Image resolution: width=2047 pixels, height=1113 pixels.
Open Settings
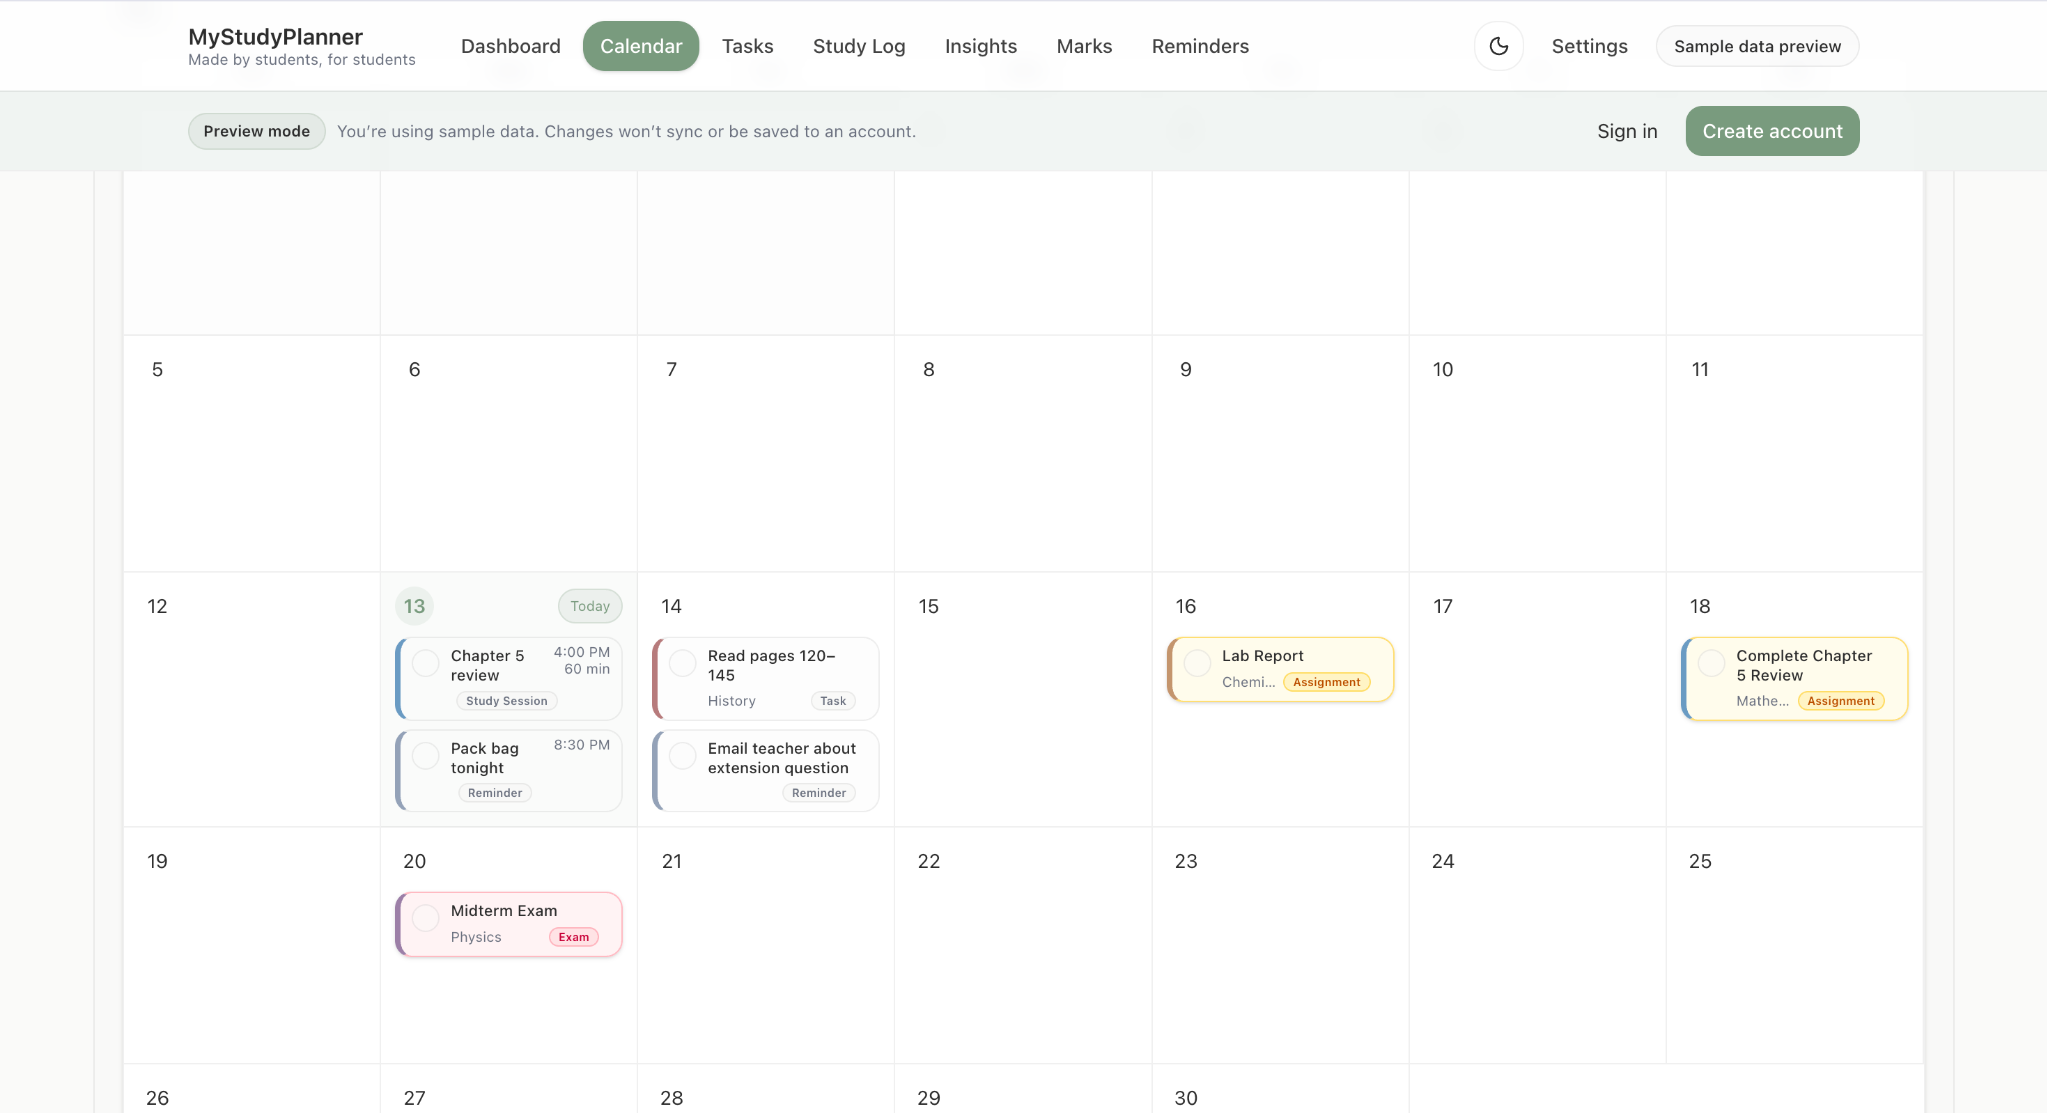[x=1590, y=46]
